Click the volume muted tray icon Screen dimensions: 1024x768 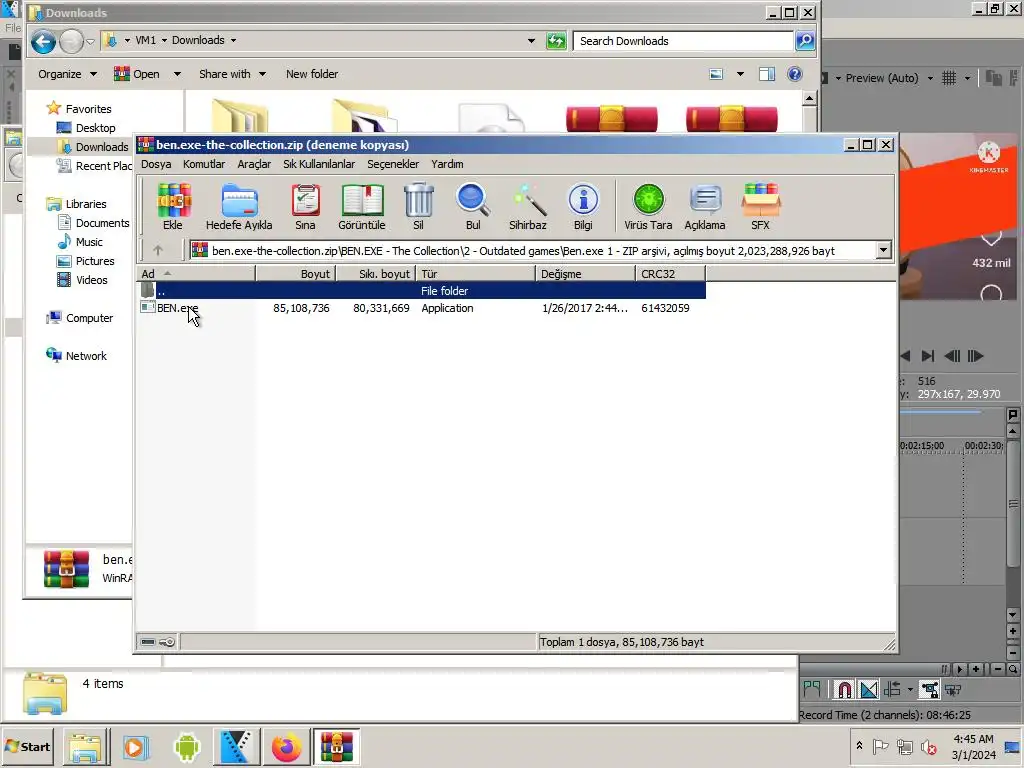tap(928, 747)
